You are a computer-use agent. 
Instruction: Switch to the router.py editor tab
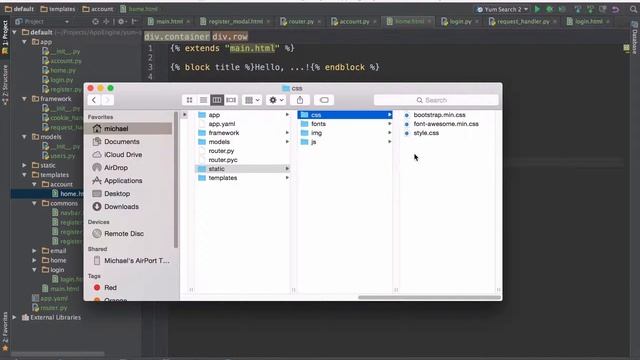[301, 22]
